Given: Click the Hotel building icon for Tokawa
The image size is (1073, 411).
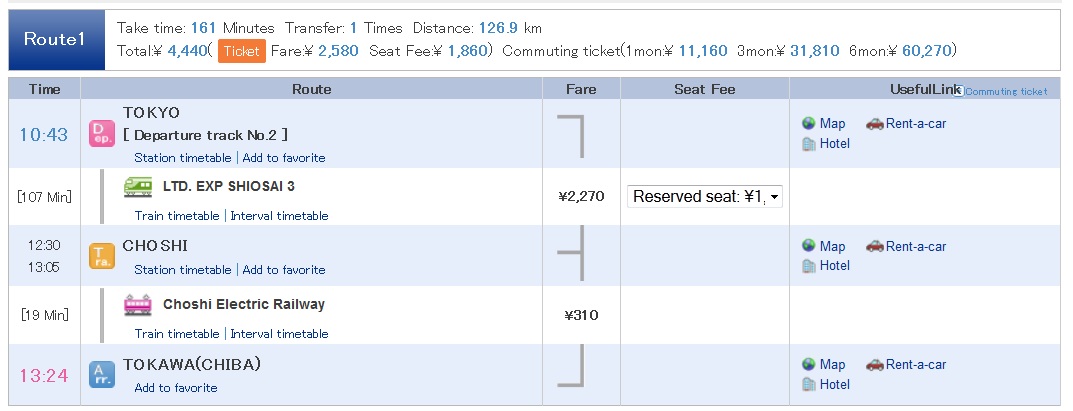Looking at the screenshot, I should pos(809,384).
